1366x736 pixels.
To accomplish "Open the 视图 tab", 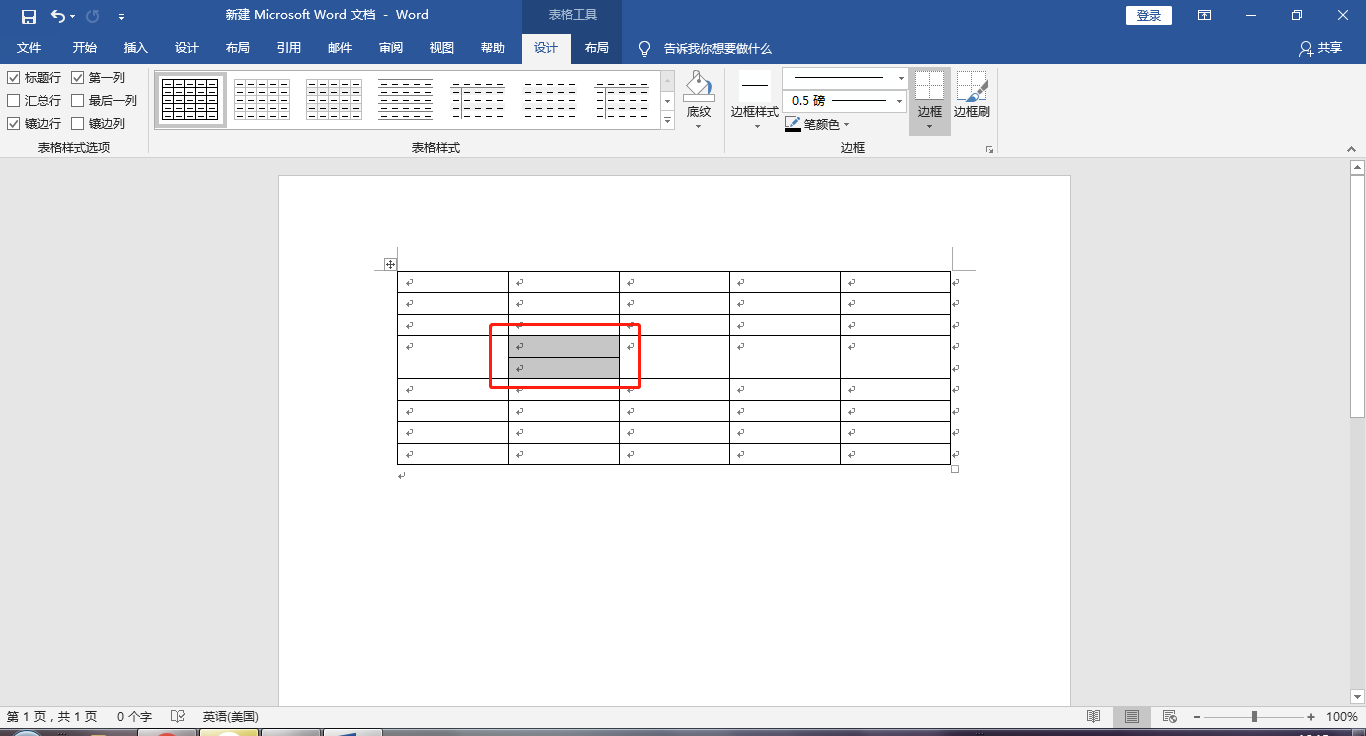I will [441, 48].
